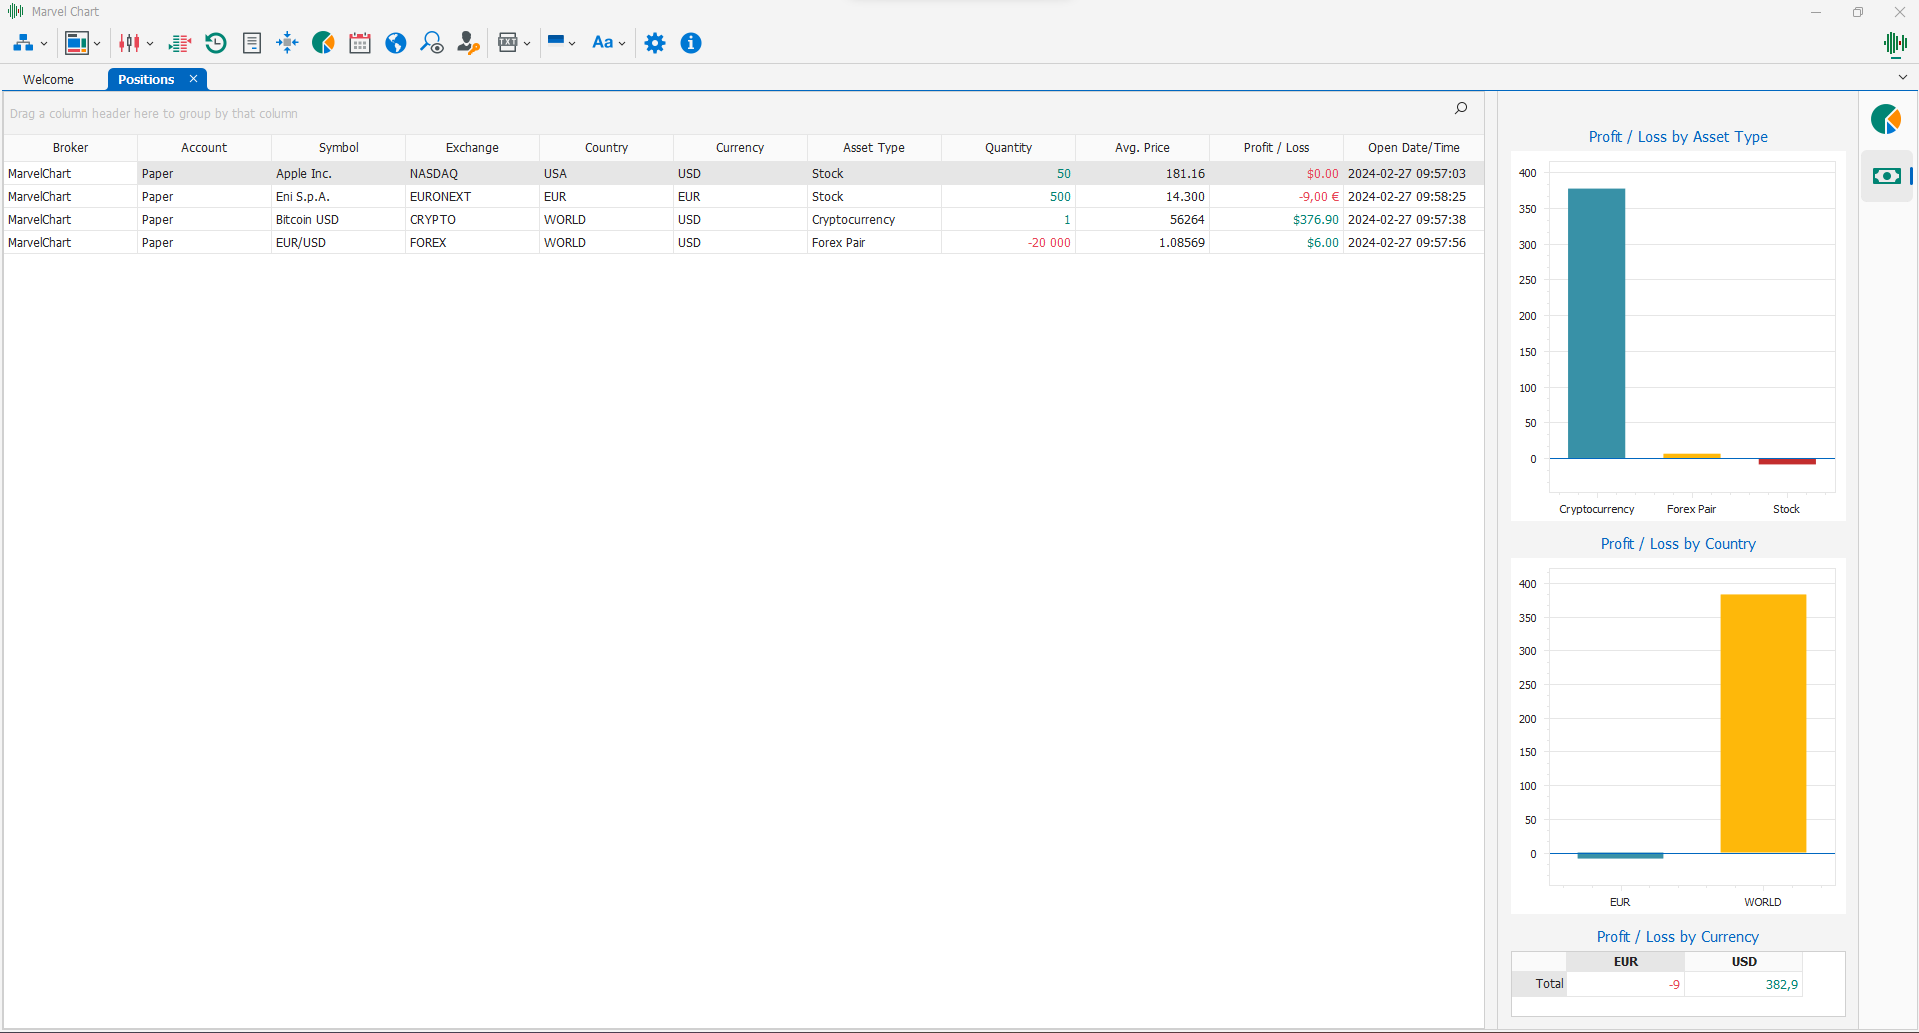The width and height of the screenshot is (1919, 1033).
Task: Open the broker connections network icon
Action: tap(23, 43)
